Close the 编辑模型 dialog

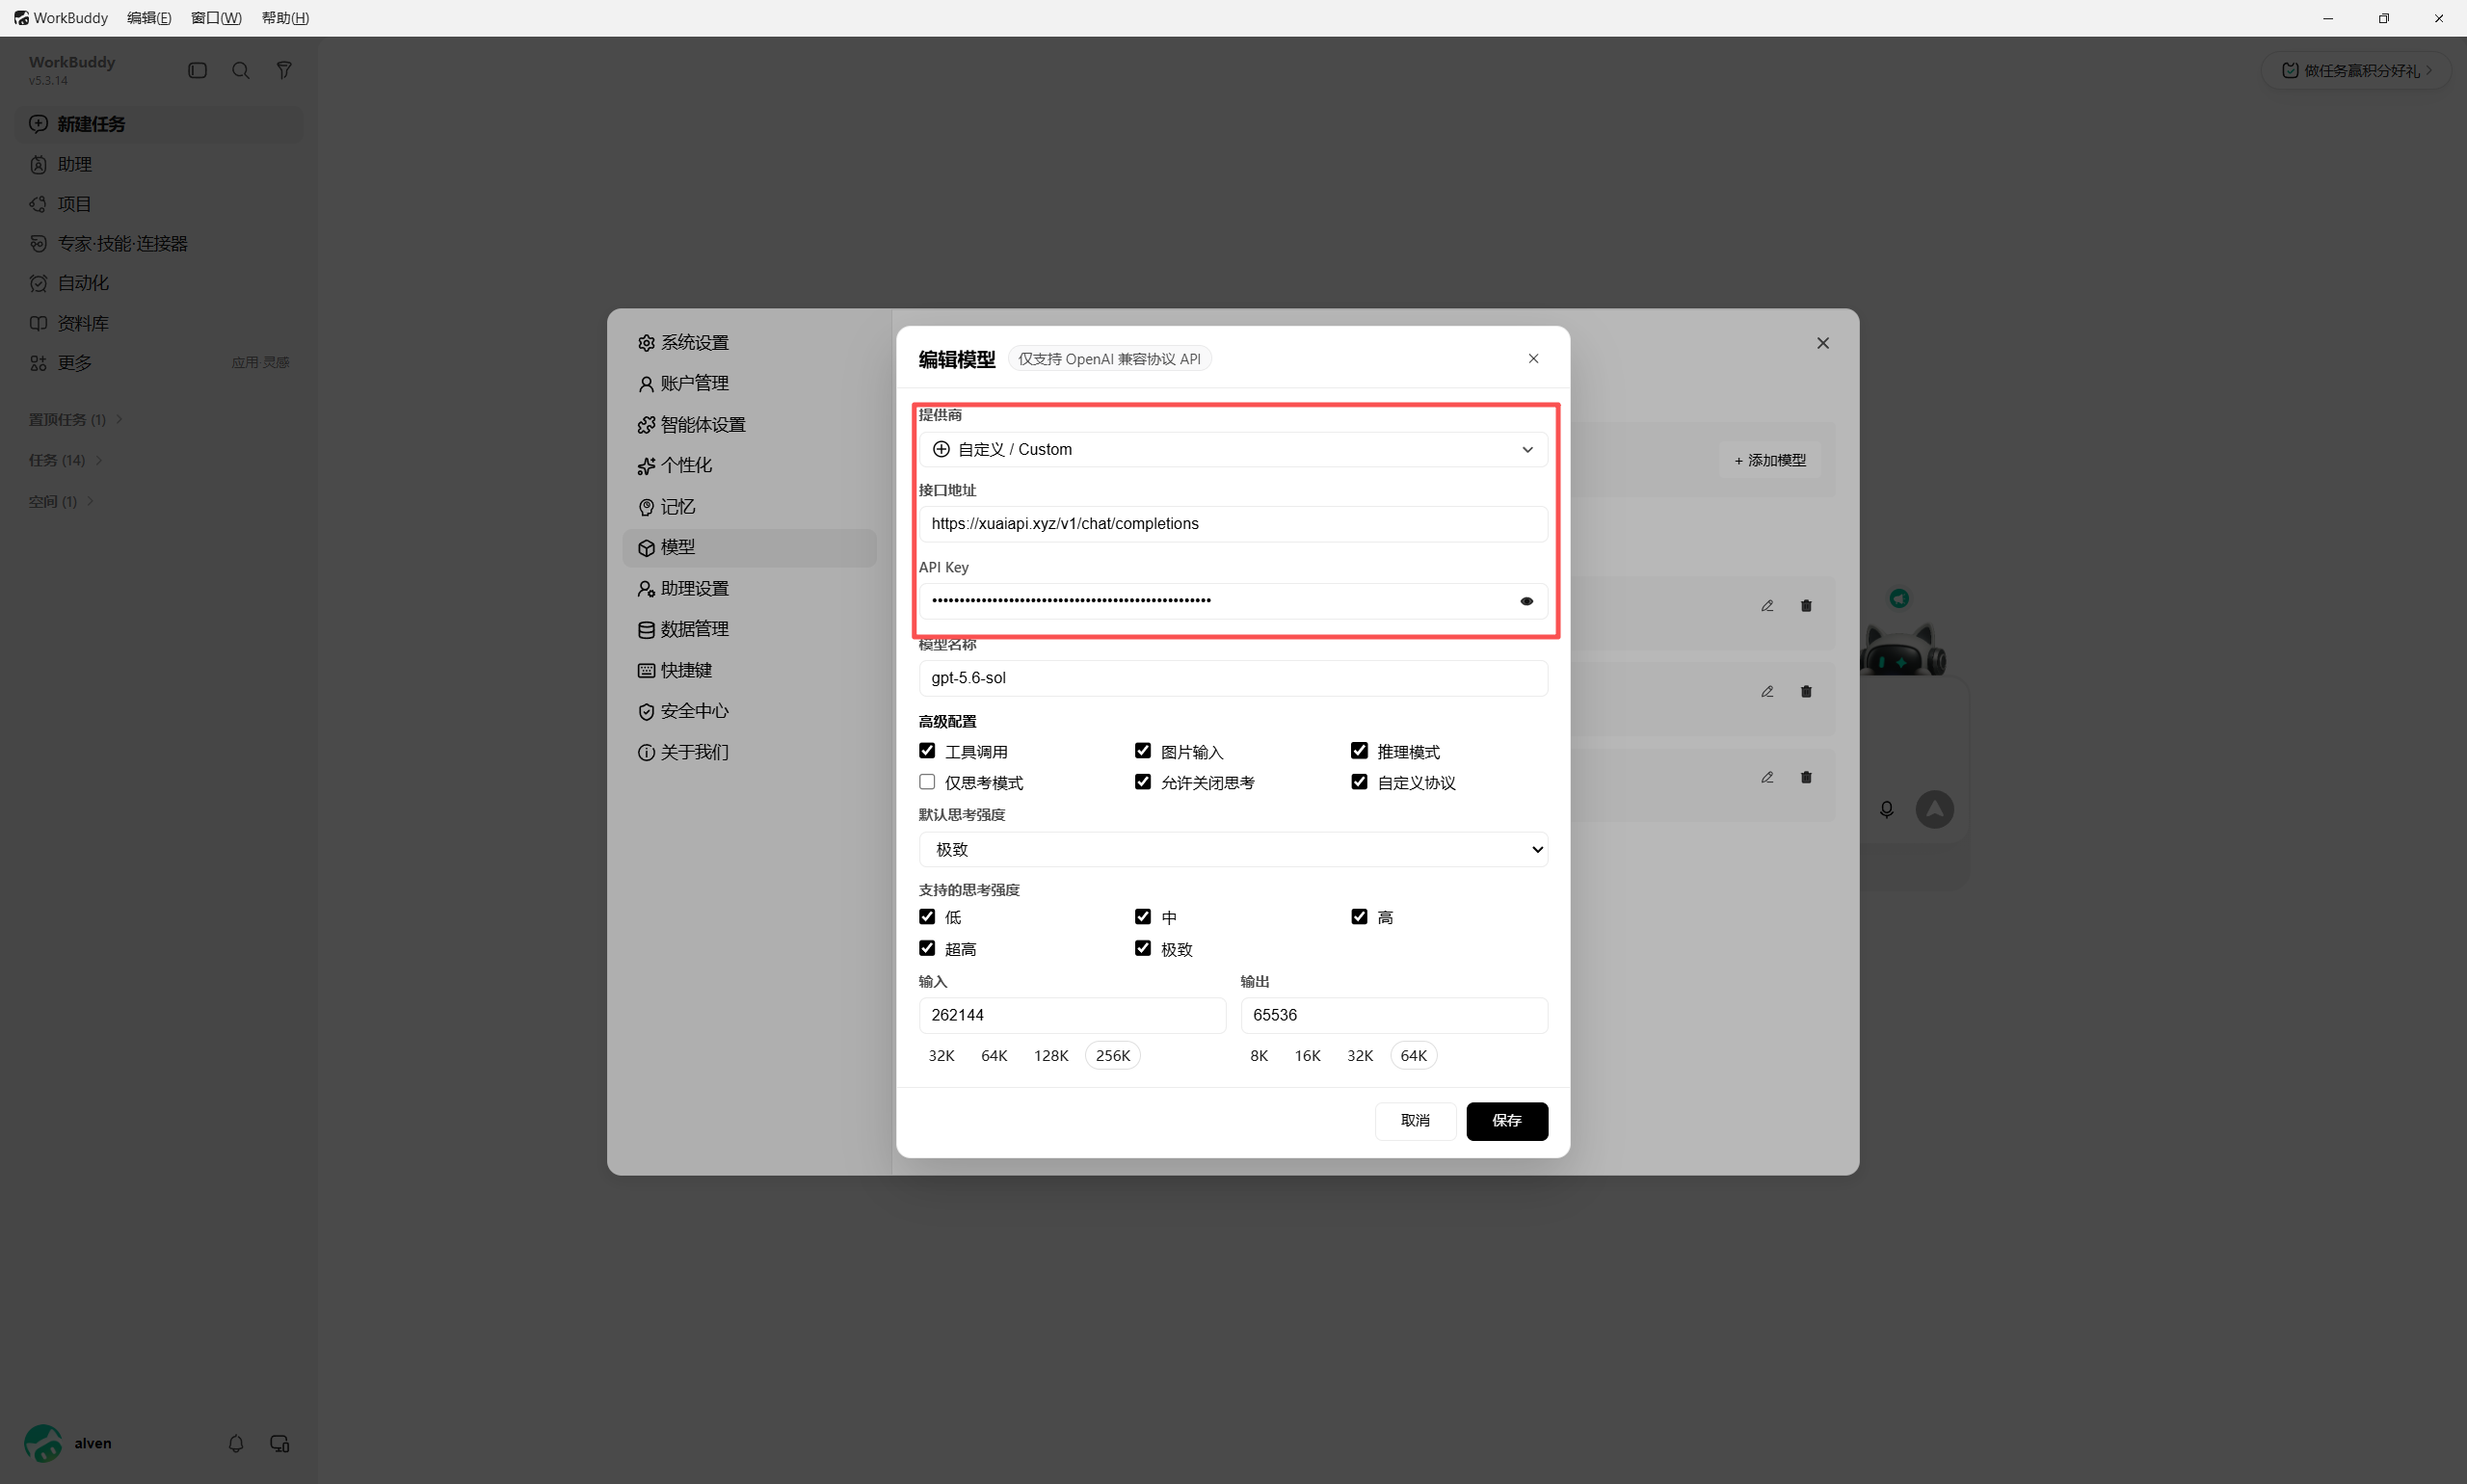(1533, 359)
